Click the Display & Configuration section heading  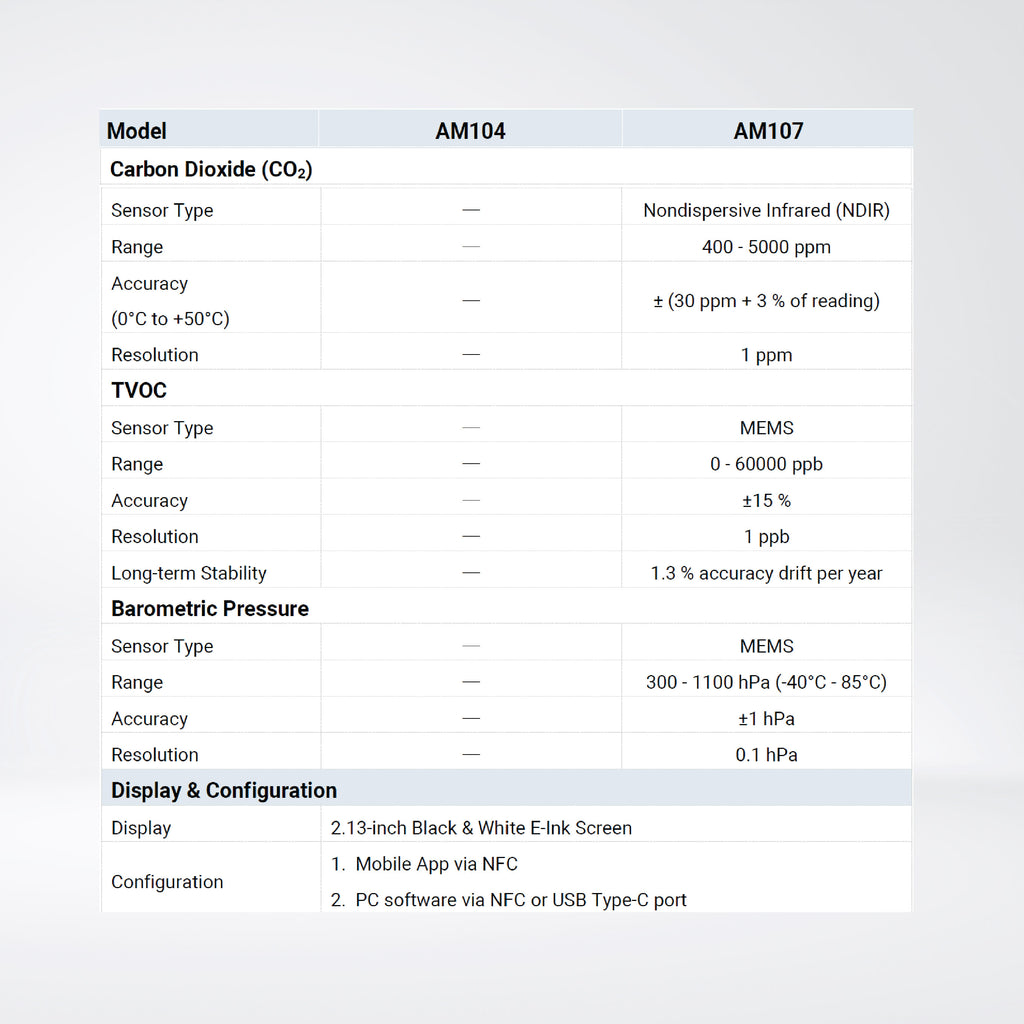[224, 791]
